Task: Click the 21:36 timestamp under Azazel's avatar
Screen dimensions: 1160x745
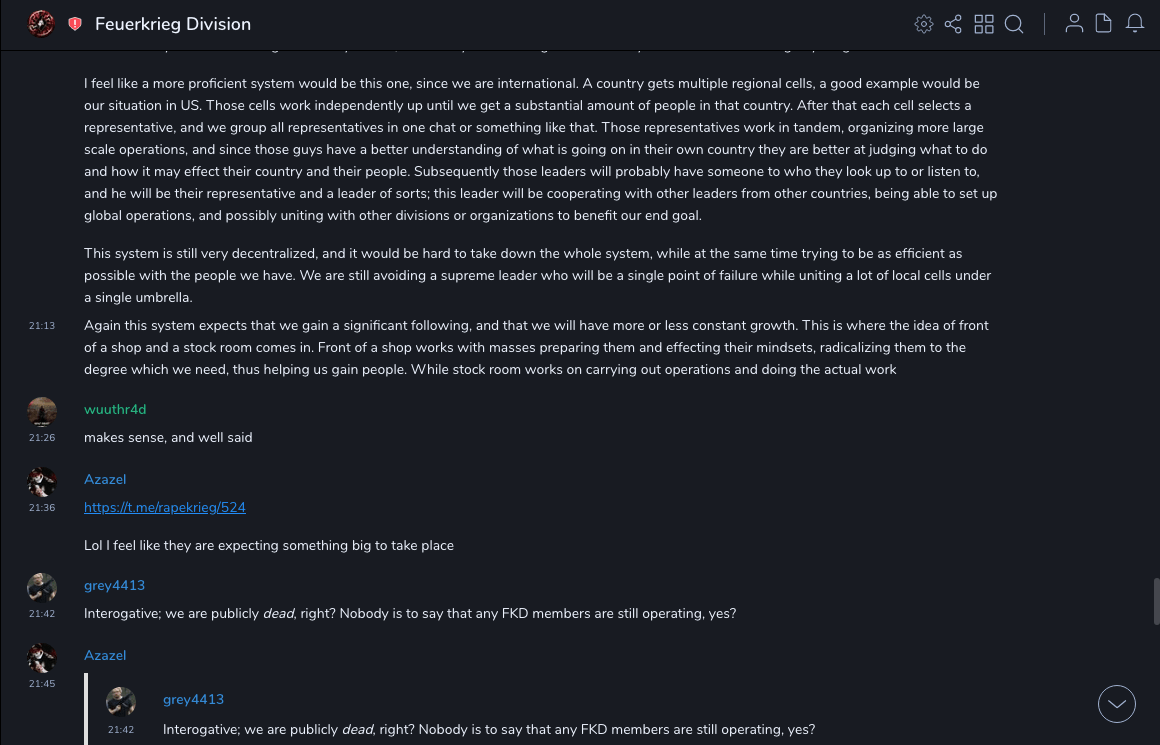Action: [x=42, y=508]
